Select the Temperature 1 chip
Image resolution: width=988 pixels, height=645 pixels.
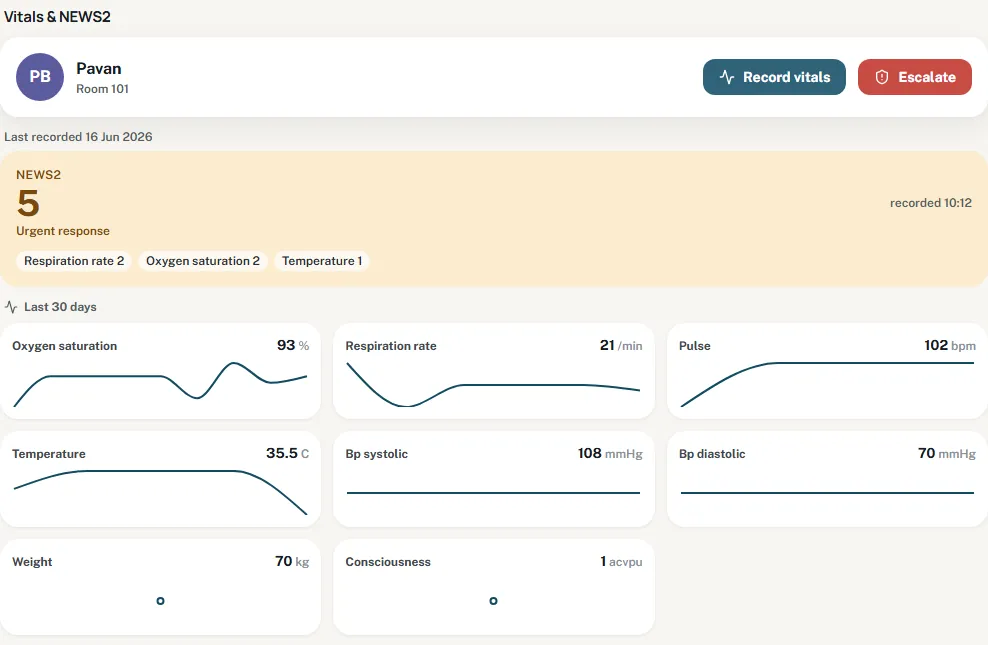coord(322,261)
